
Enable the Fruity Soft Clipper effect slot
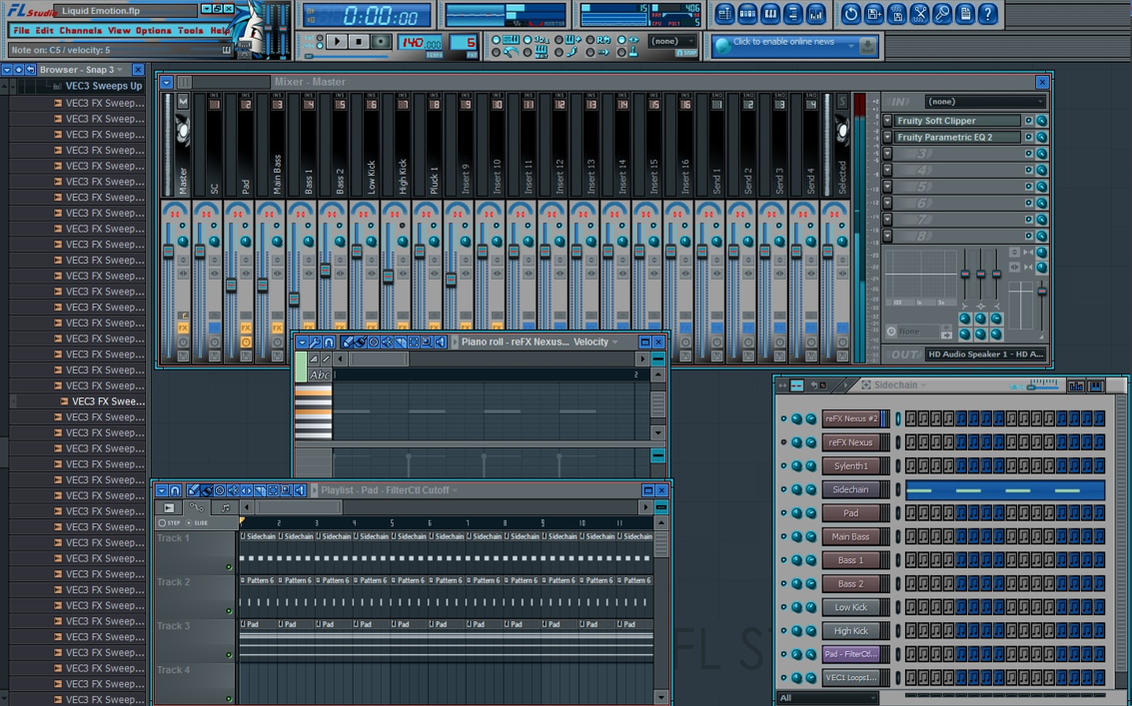pos(1029,121)
